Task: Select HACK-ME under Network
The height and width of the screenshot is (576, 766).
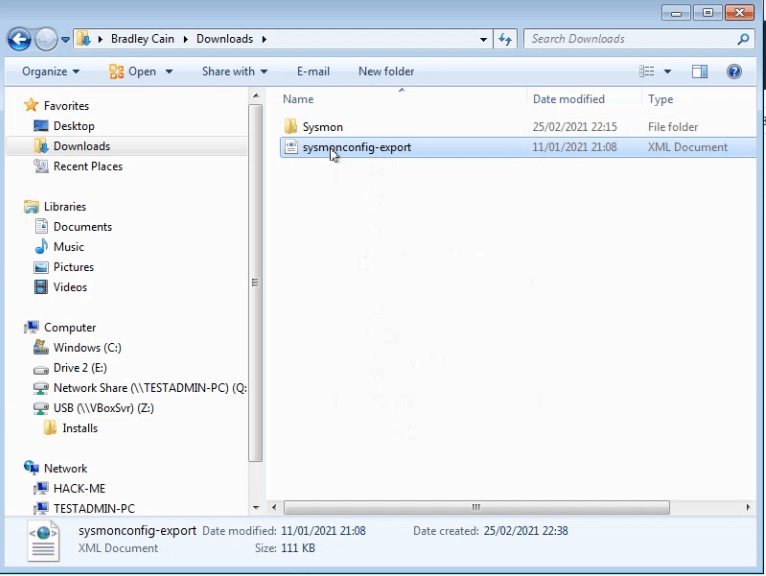Action: pos(79,489)
